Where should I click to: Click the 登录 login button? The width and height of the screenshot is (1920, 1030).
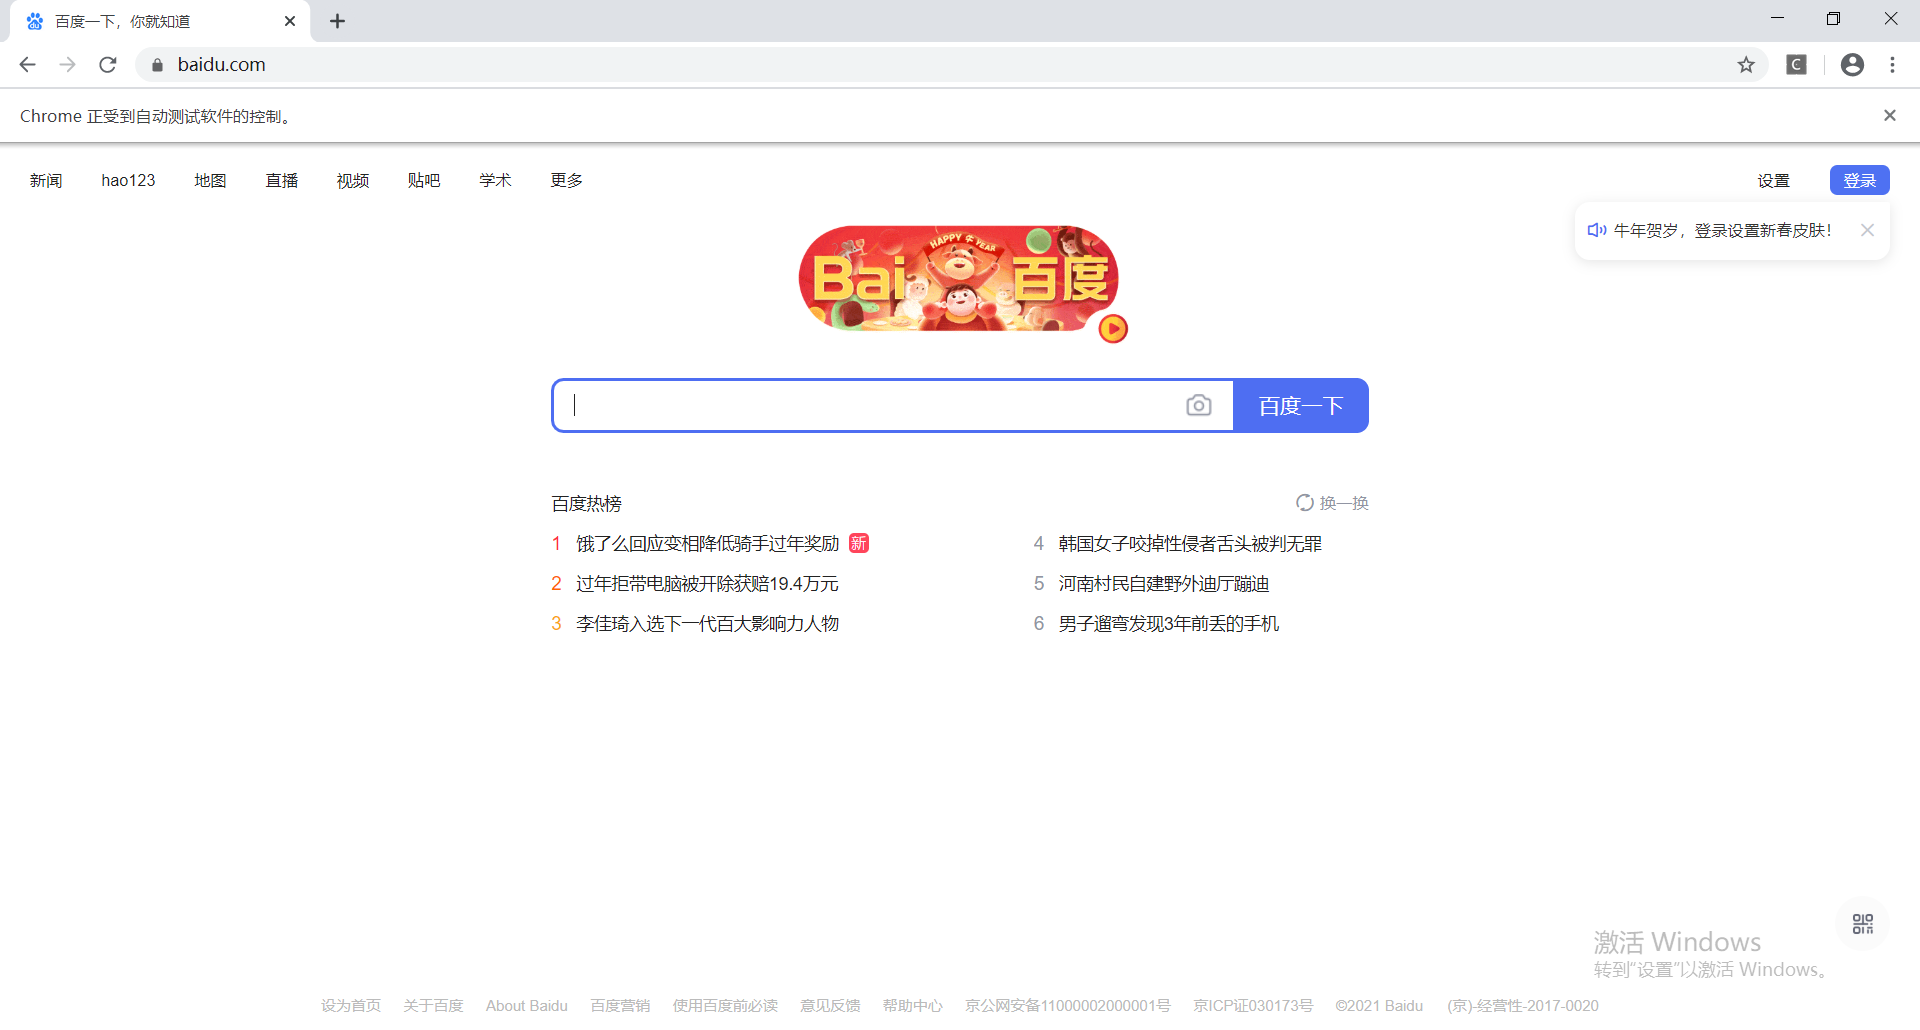pyautogui.click(x=1860, y=180)
